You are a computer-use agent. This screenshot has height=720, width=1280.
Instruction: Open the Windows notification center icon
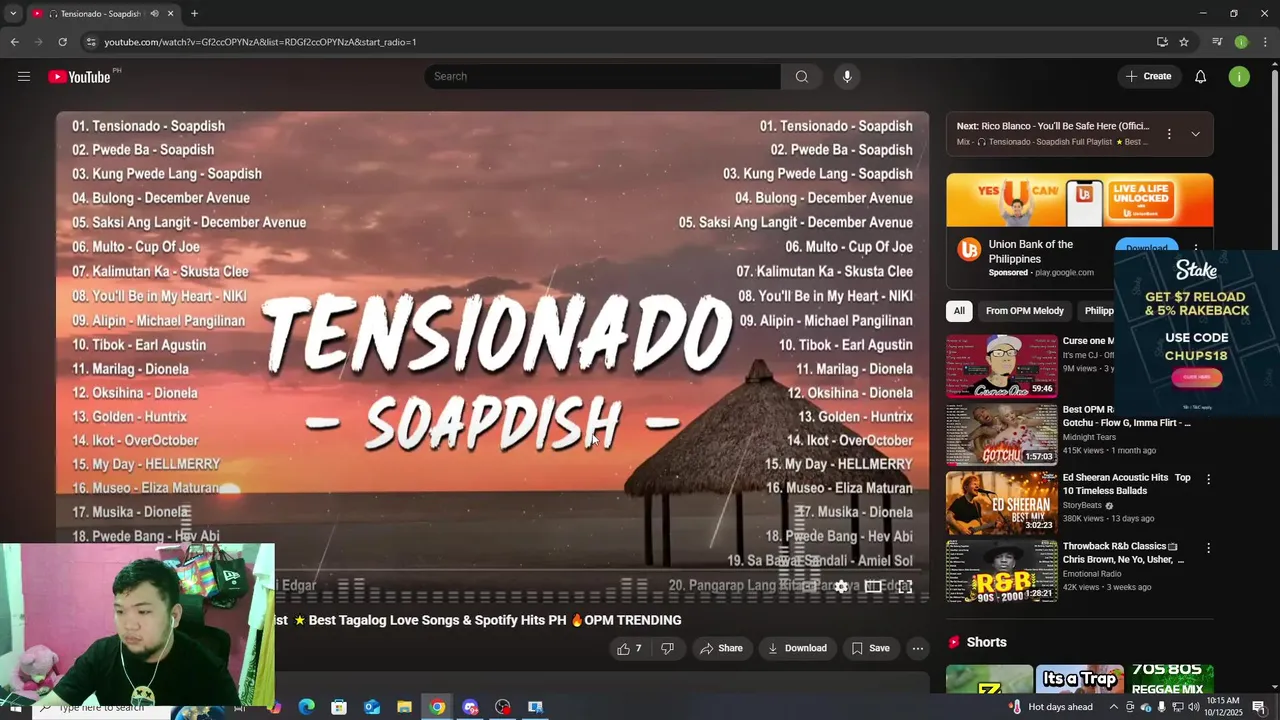point(1259,707)
